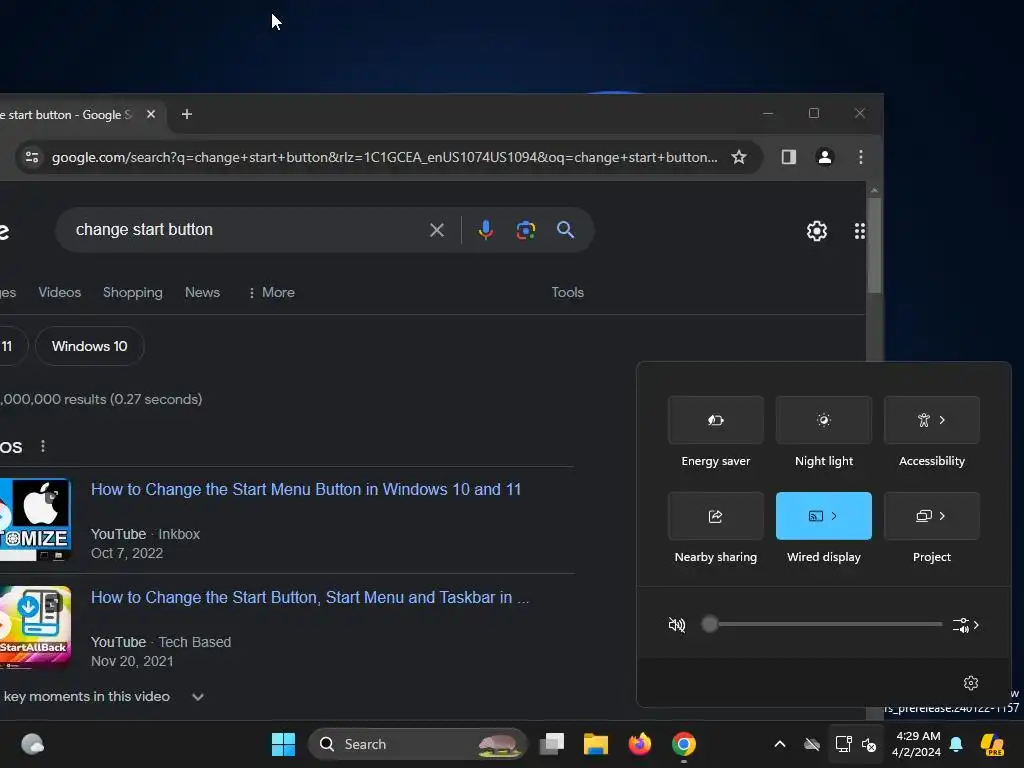Open a new Chrome tab with plus
The image size is (1024, 768).
coord(187,114)
